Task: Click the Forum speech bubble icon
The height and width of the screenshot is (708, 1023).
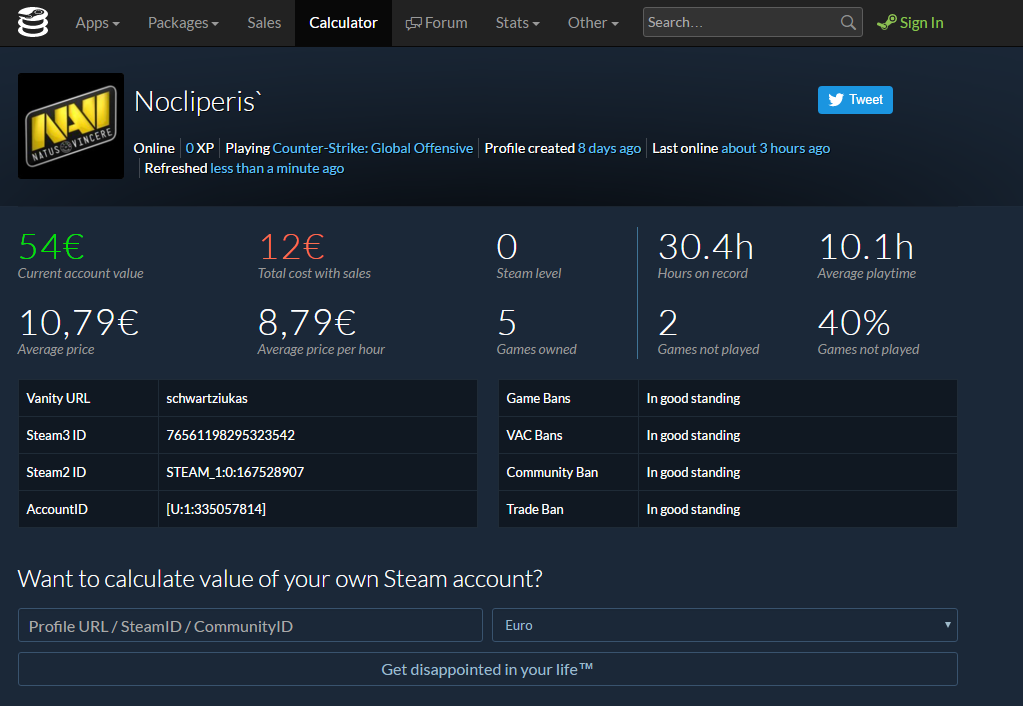Action: coord(413,24)
